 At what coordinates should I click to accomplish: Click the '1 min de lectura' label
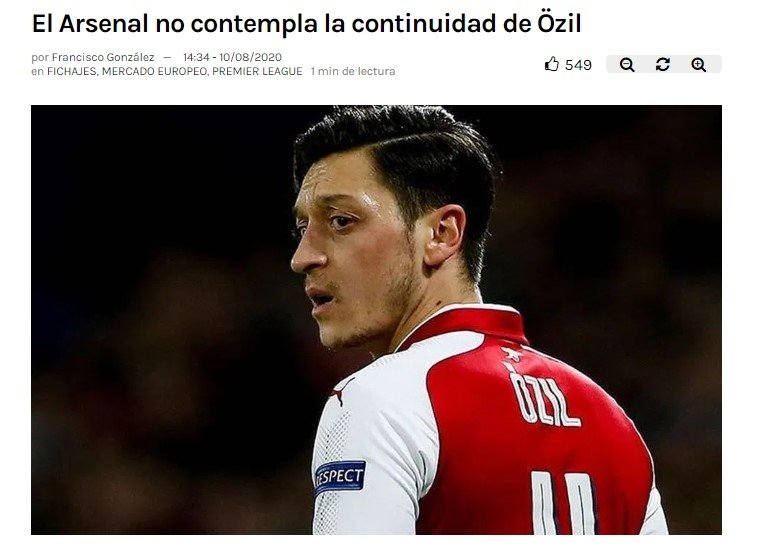point(353,71)
